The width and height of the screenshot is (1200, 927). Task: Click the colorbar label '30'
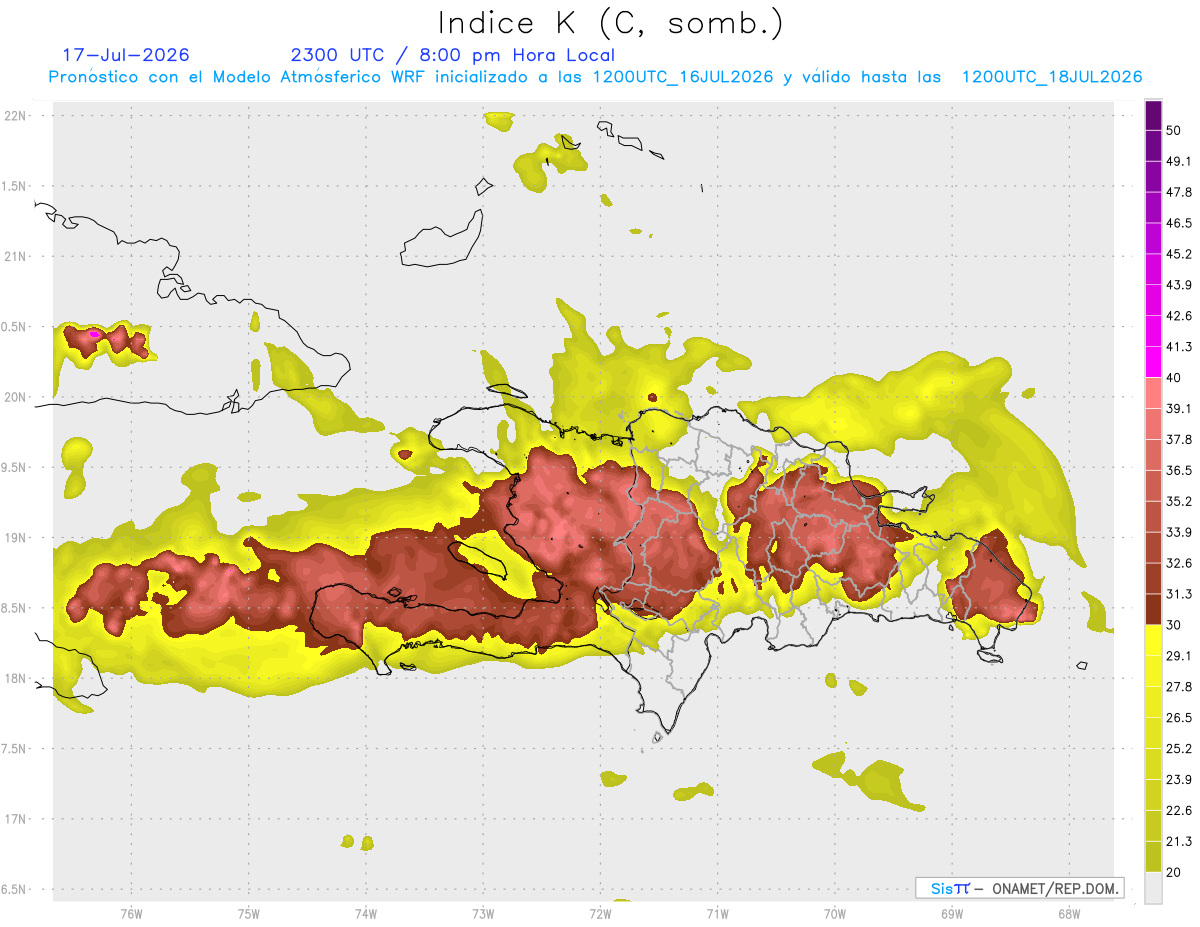click(1173, 625)
